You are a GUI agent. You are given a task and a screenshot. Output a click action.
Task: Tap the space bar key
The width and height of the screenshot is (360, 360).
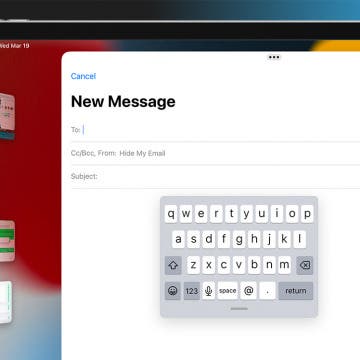pyautogui.click(x=228, y=291)
